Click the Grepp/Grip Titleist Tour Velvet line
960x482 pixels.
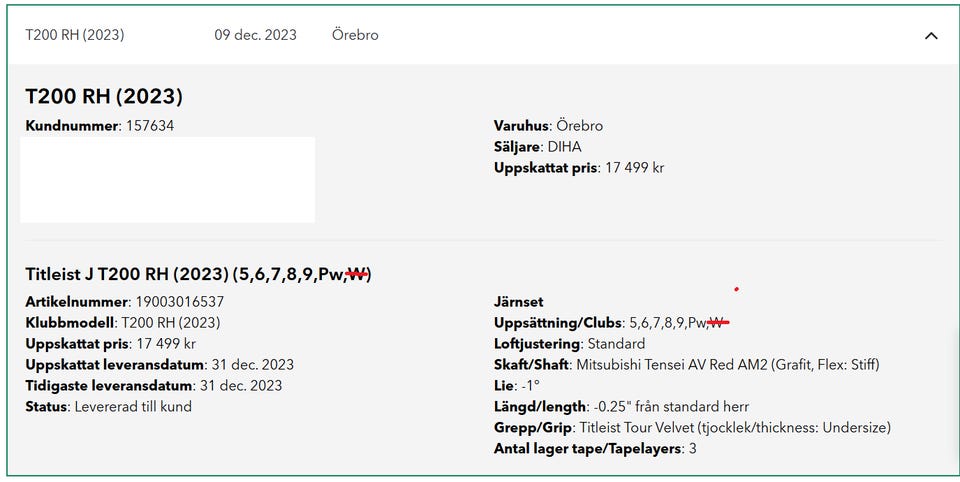tap(692, 427)
